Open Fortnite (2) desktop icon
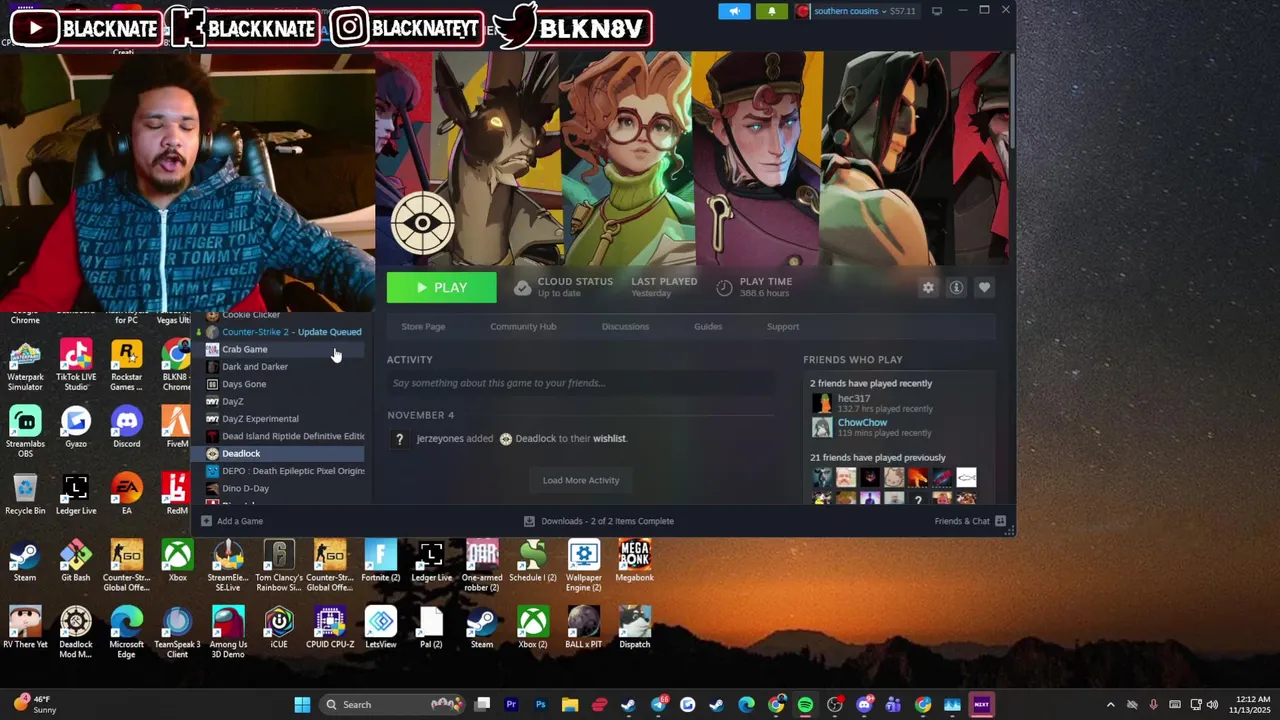1280x720 pixels. click(381, 561)
